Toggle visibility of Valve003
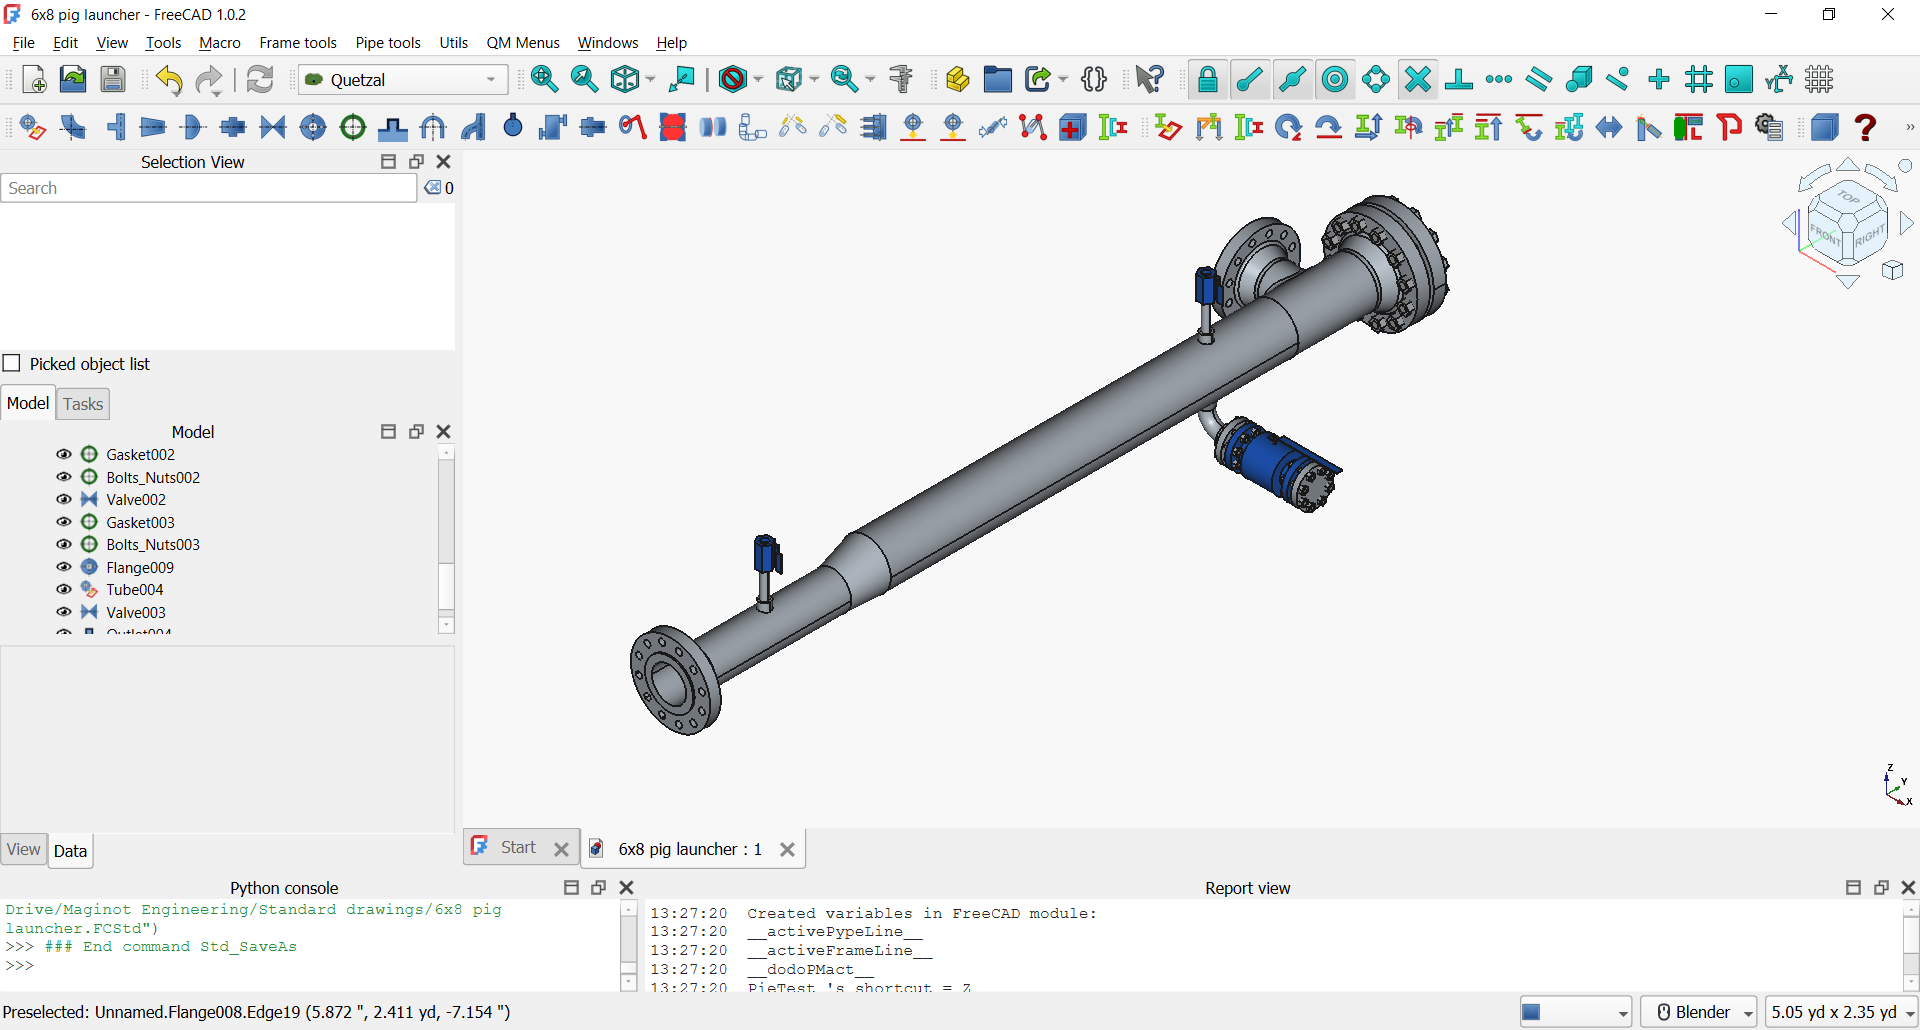Viewport: 1920px width, 1030px height. [x=63, y=612]
